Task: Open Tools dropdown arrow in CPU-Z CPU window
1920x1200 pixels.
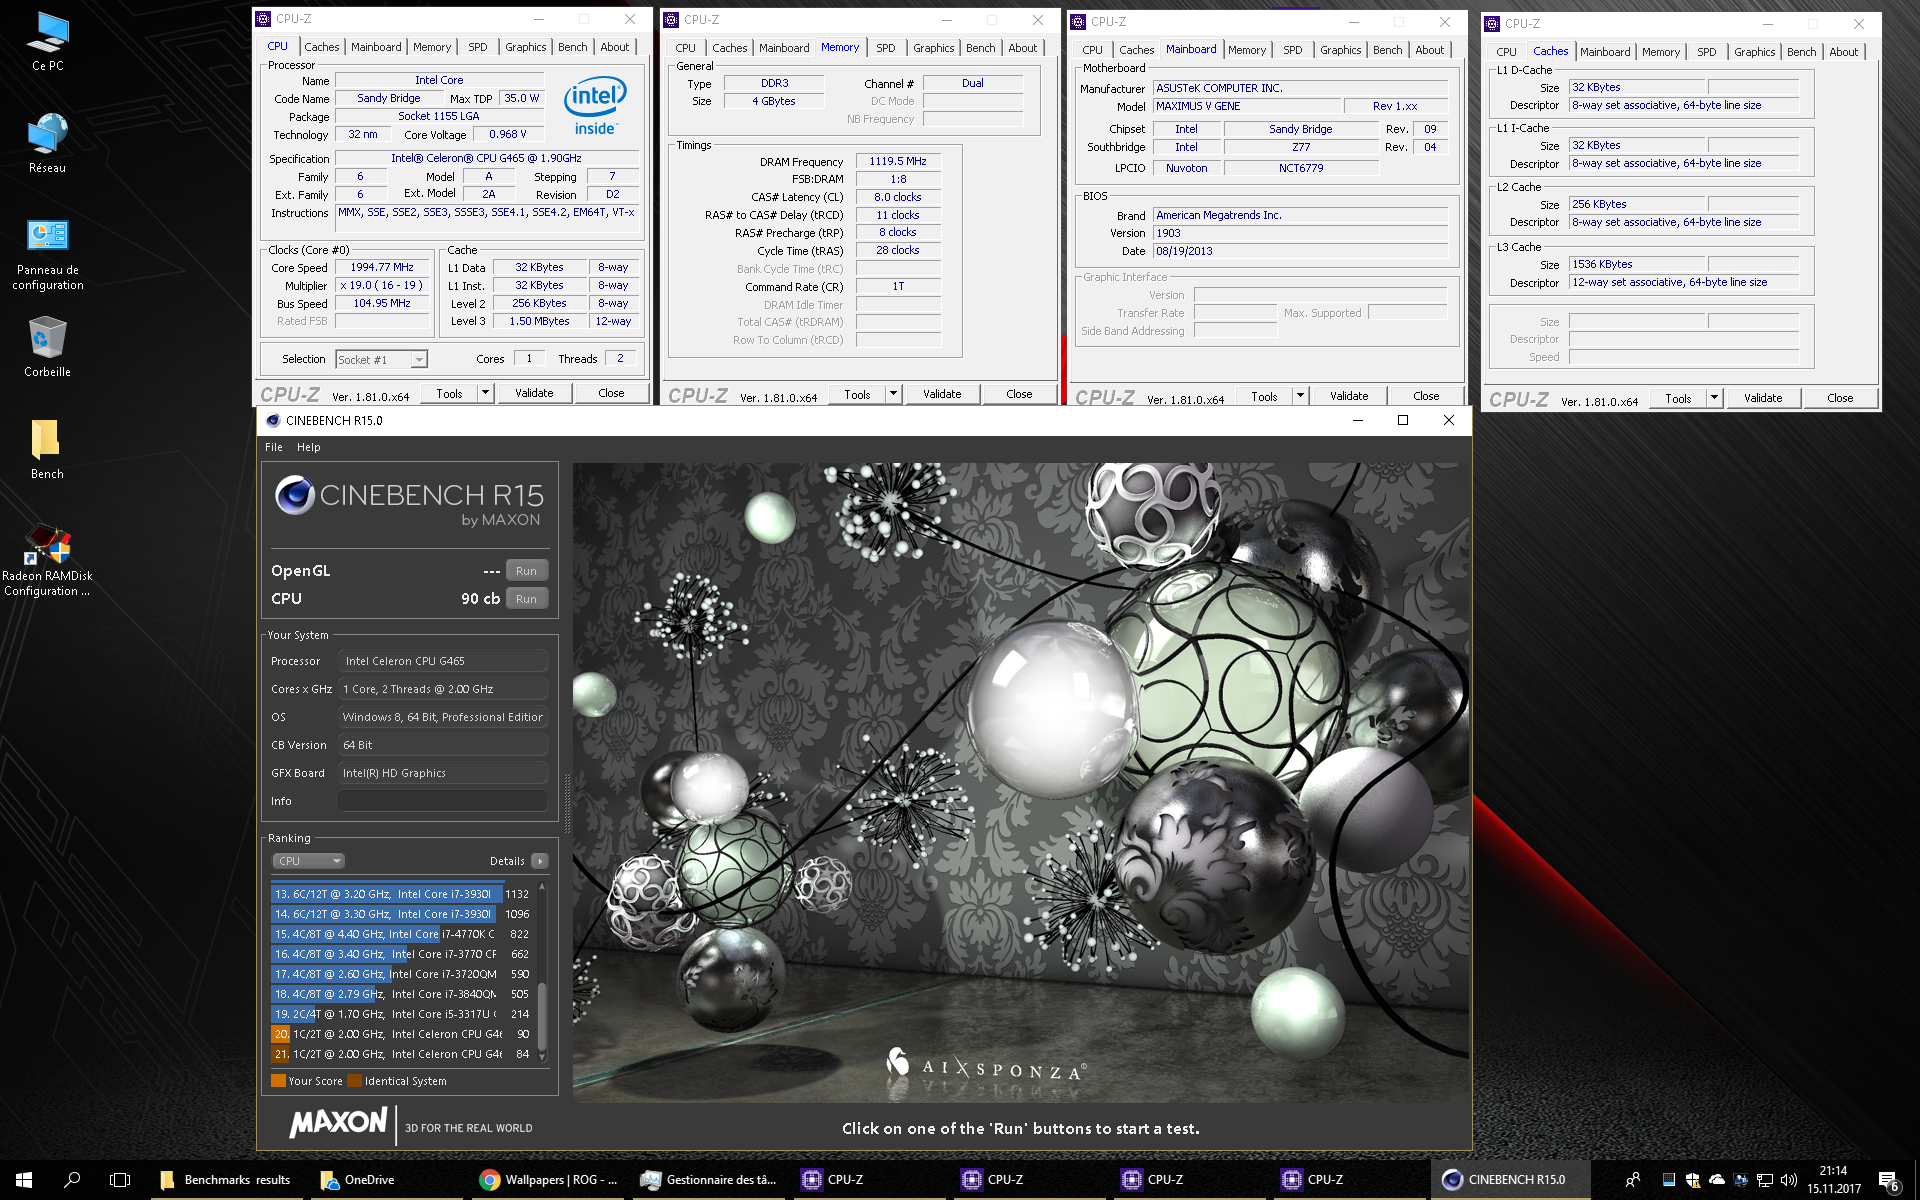Action: pyautogui.click(x=486, y=393)
